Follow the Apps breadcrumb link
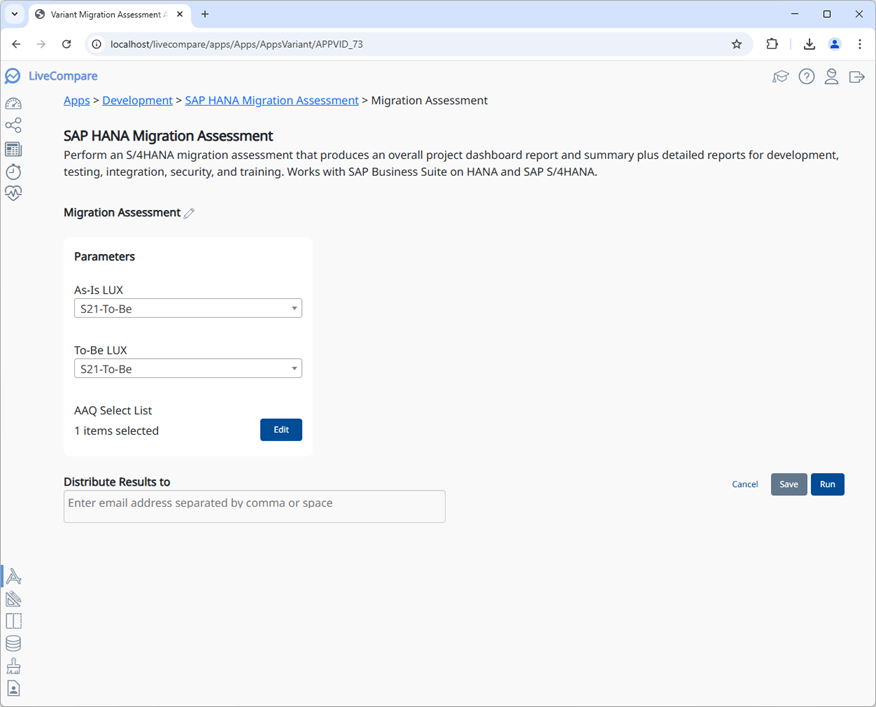The height and width of the screenshot is (707, 876). (x=77, y=101)
